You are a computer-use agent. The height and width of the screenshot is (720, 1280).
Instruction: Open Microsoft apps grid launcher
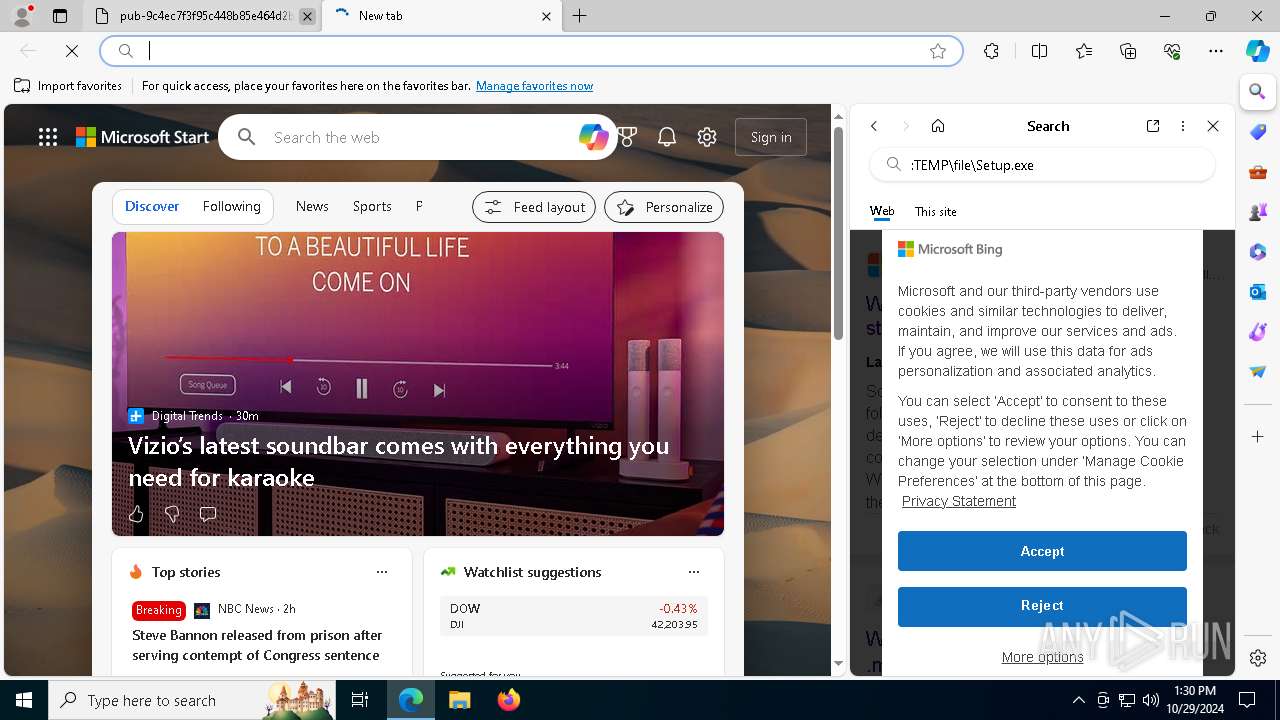click(x=48, y=137)
